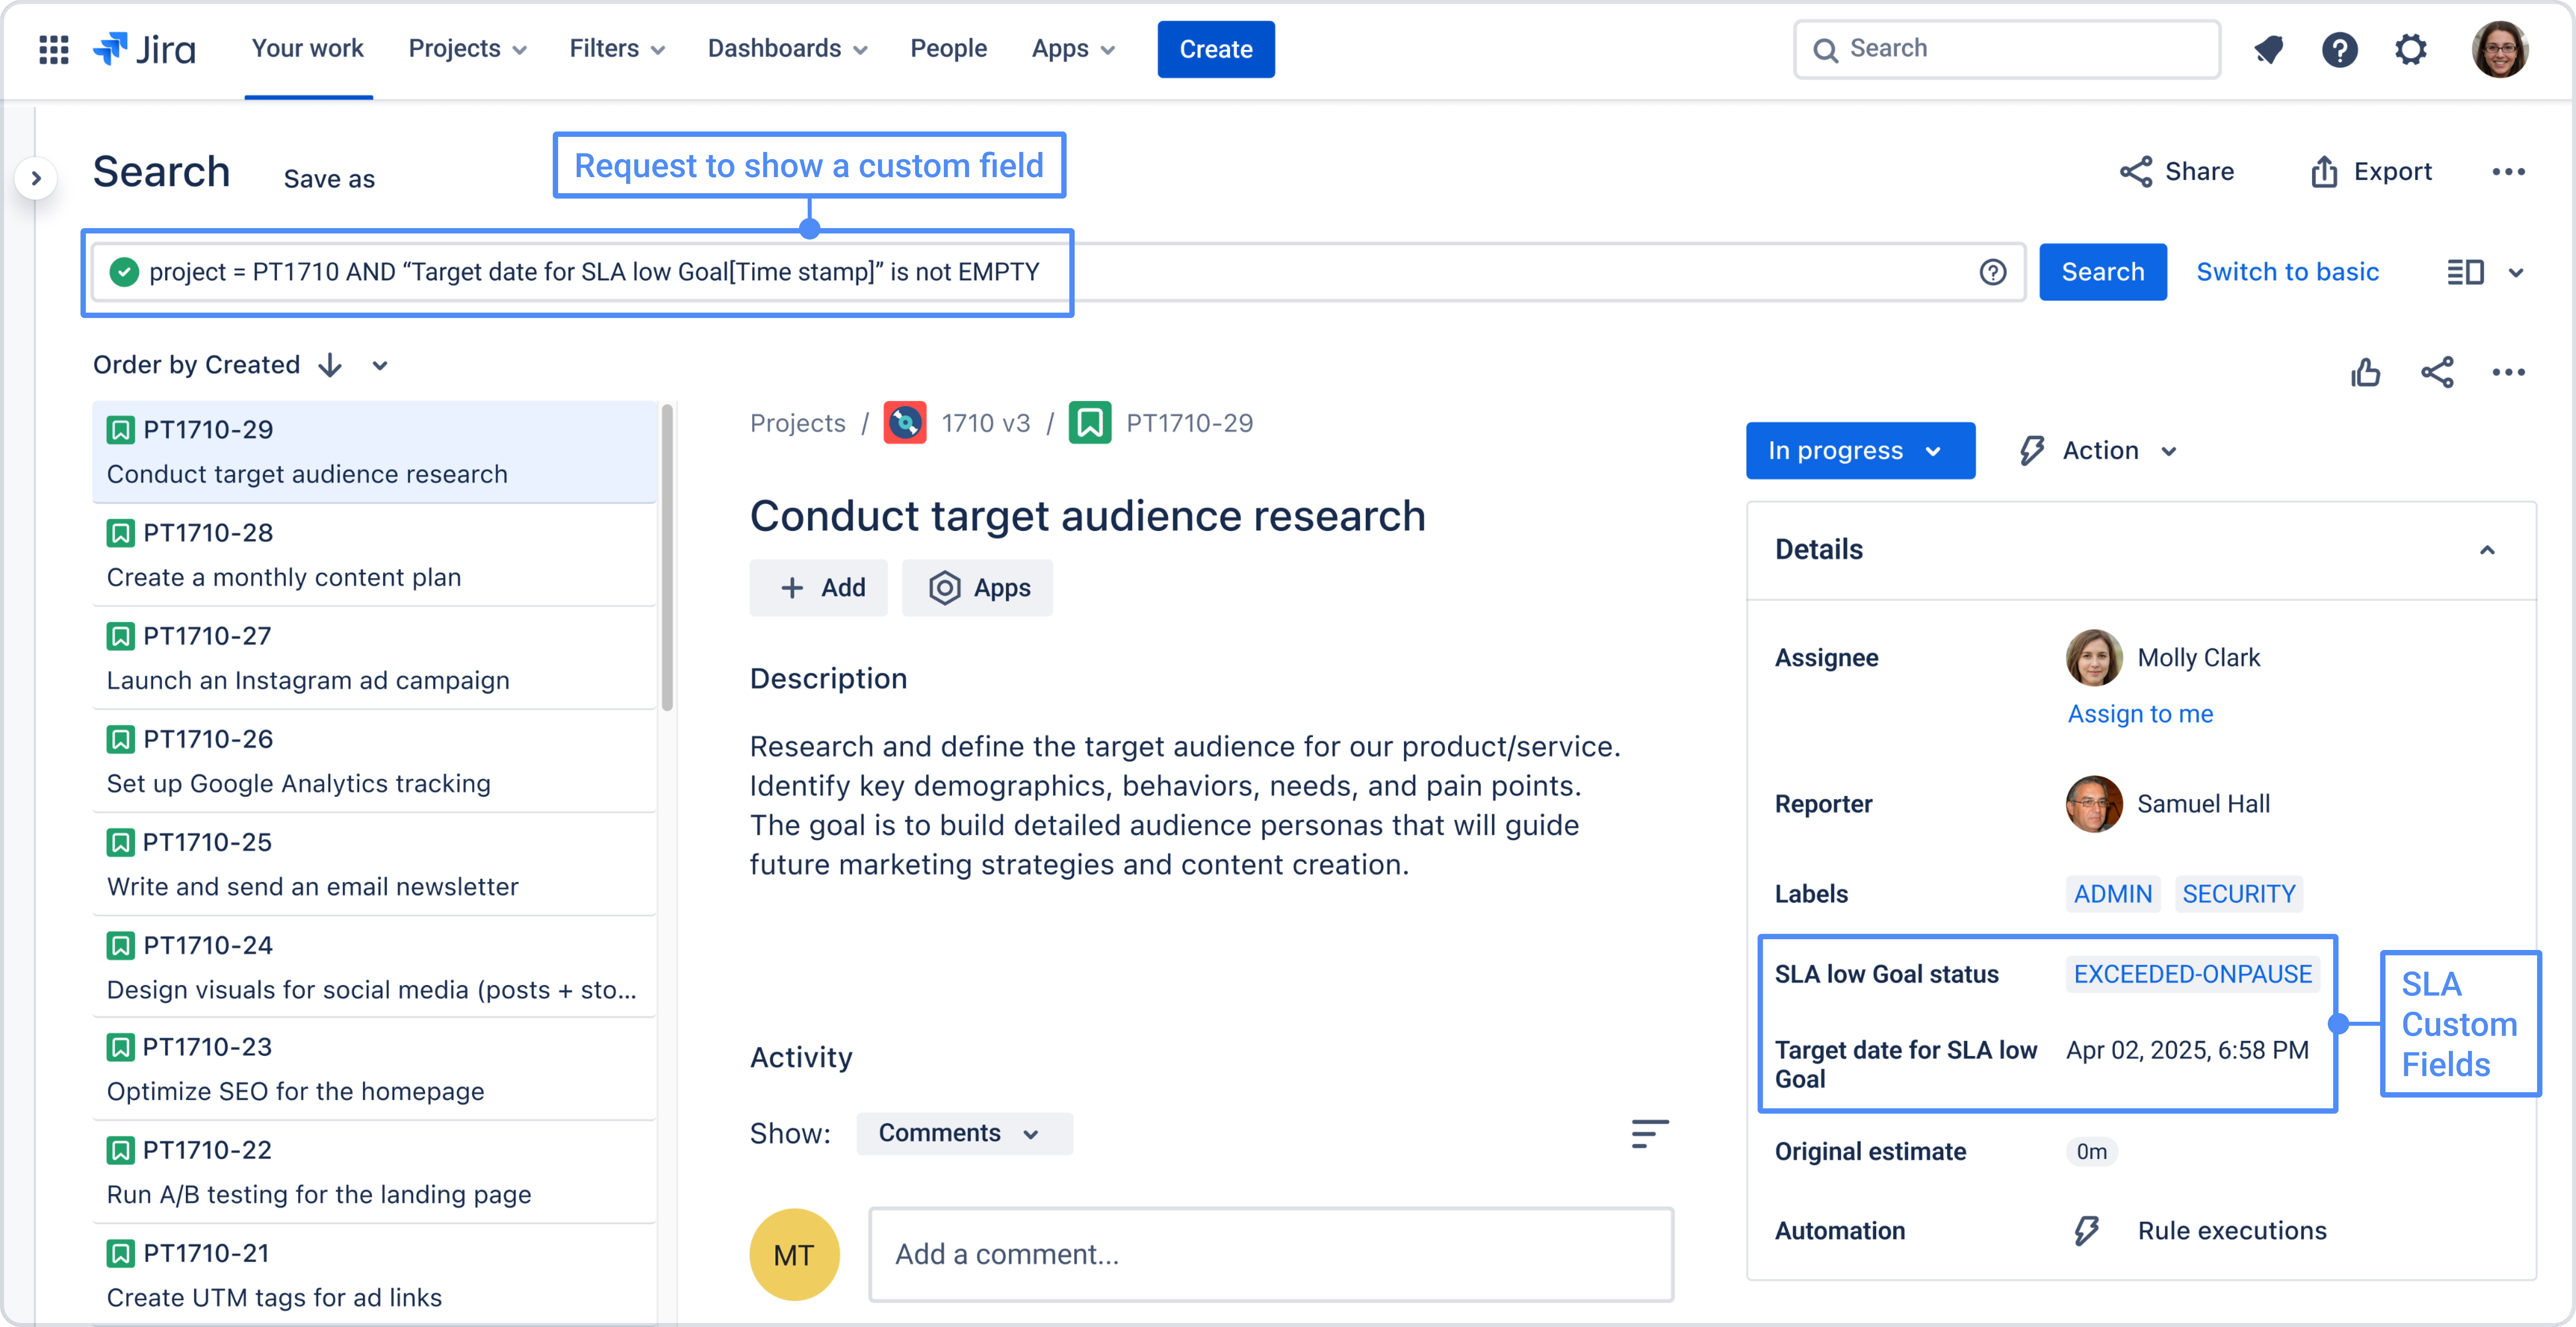Click the issue list scrollbar
Image resolution: width=2576 pixels, height=1327 pixels.
tap(667, 557)
